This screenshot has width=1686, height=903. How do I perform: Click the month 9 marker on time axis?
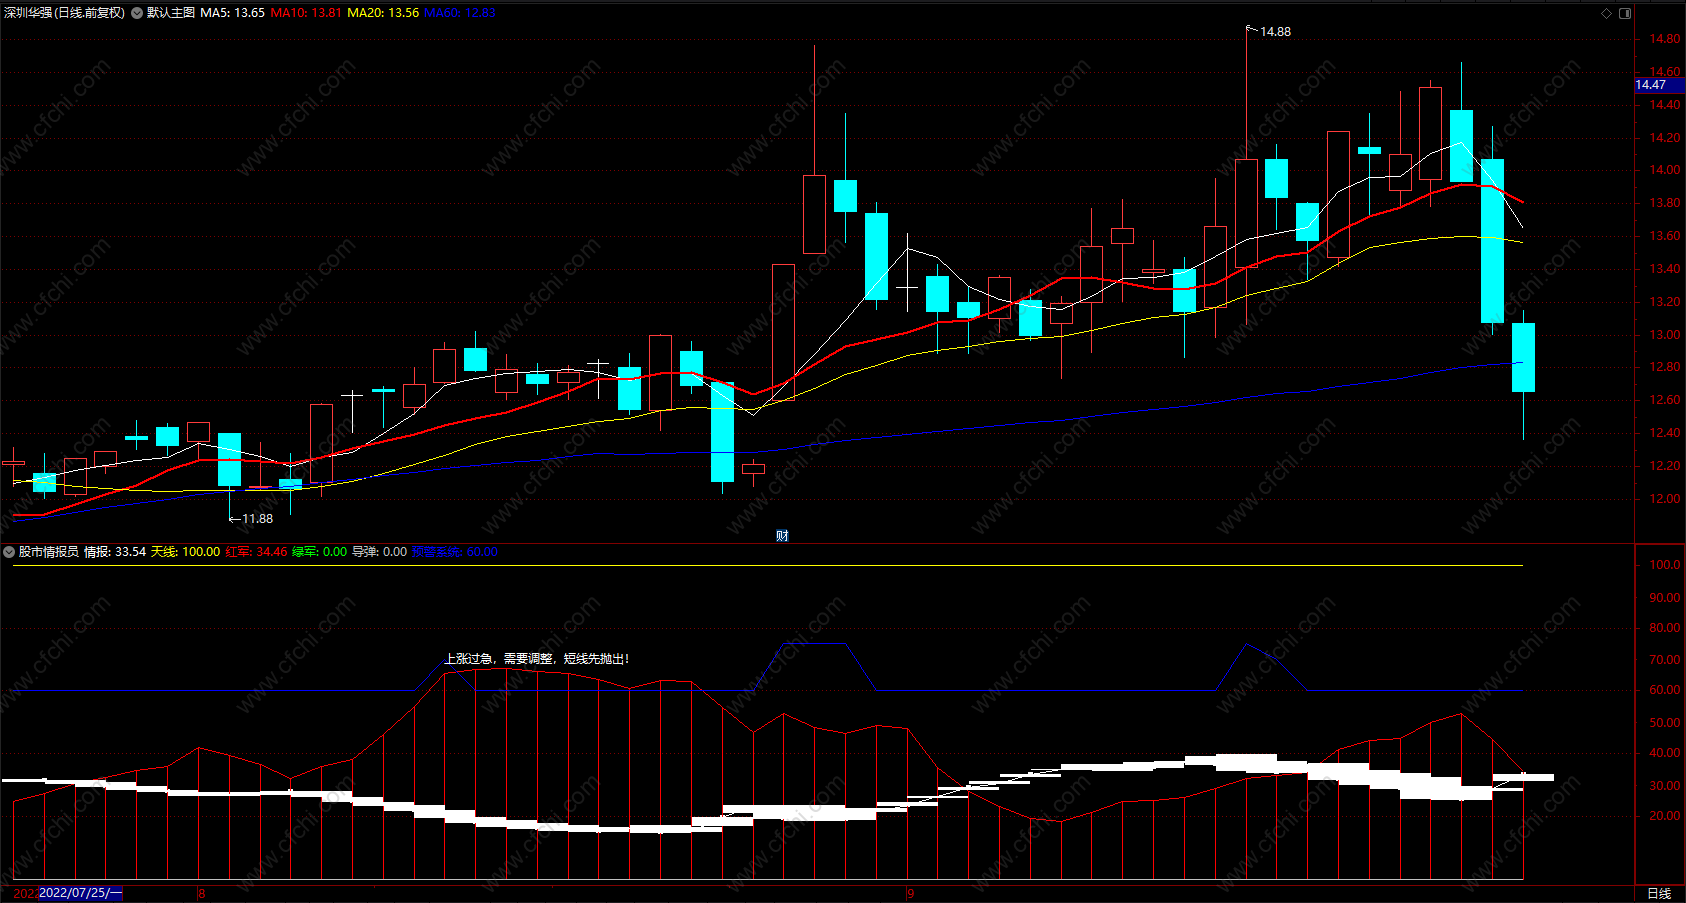(x=910, y=893)
